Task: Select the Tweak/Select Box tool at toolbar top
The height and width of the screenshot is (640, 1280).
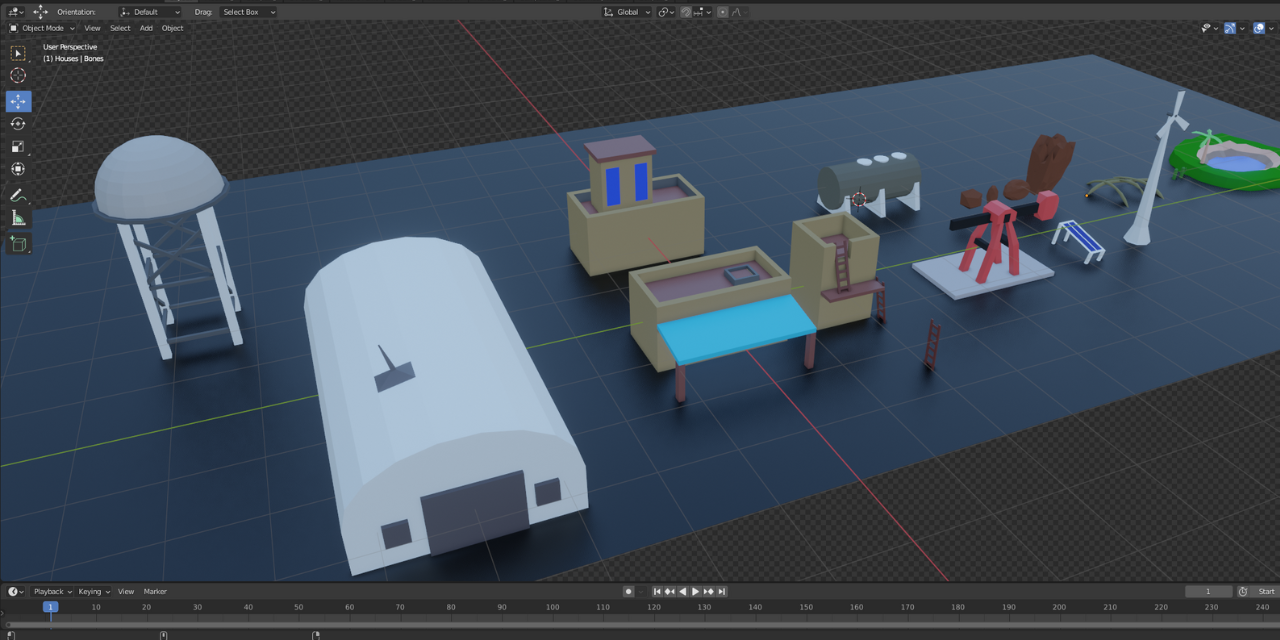Action: (x=18, y=52)
